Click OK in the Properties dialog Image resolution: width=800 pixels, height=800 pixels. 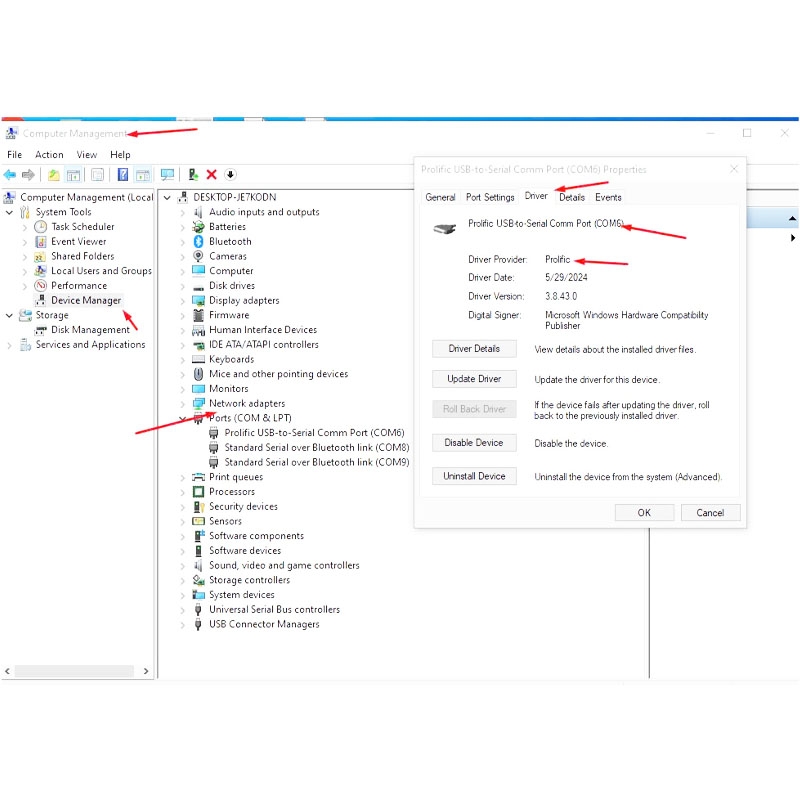[644, 513]
